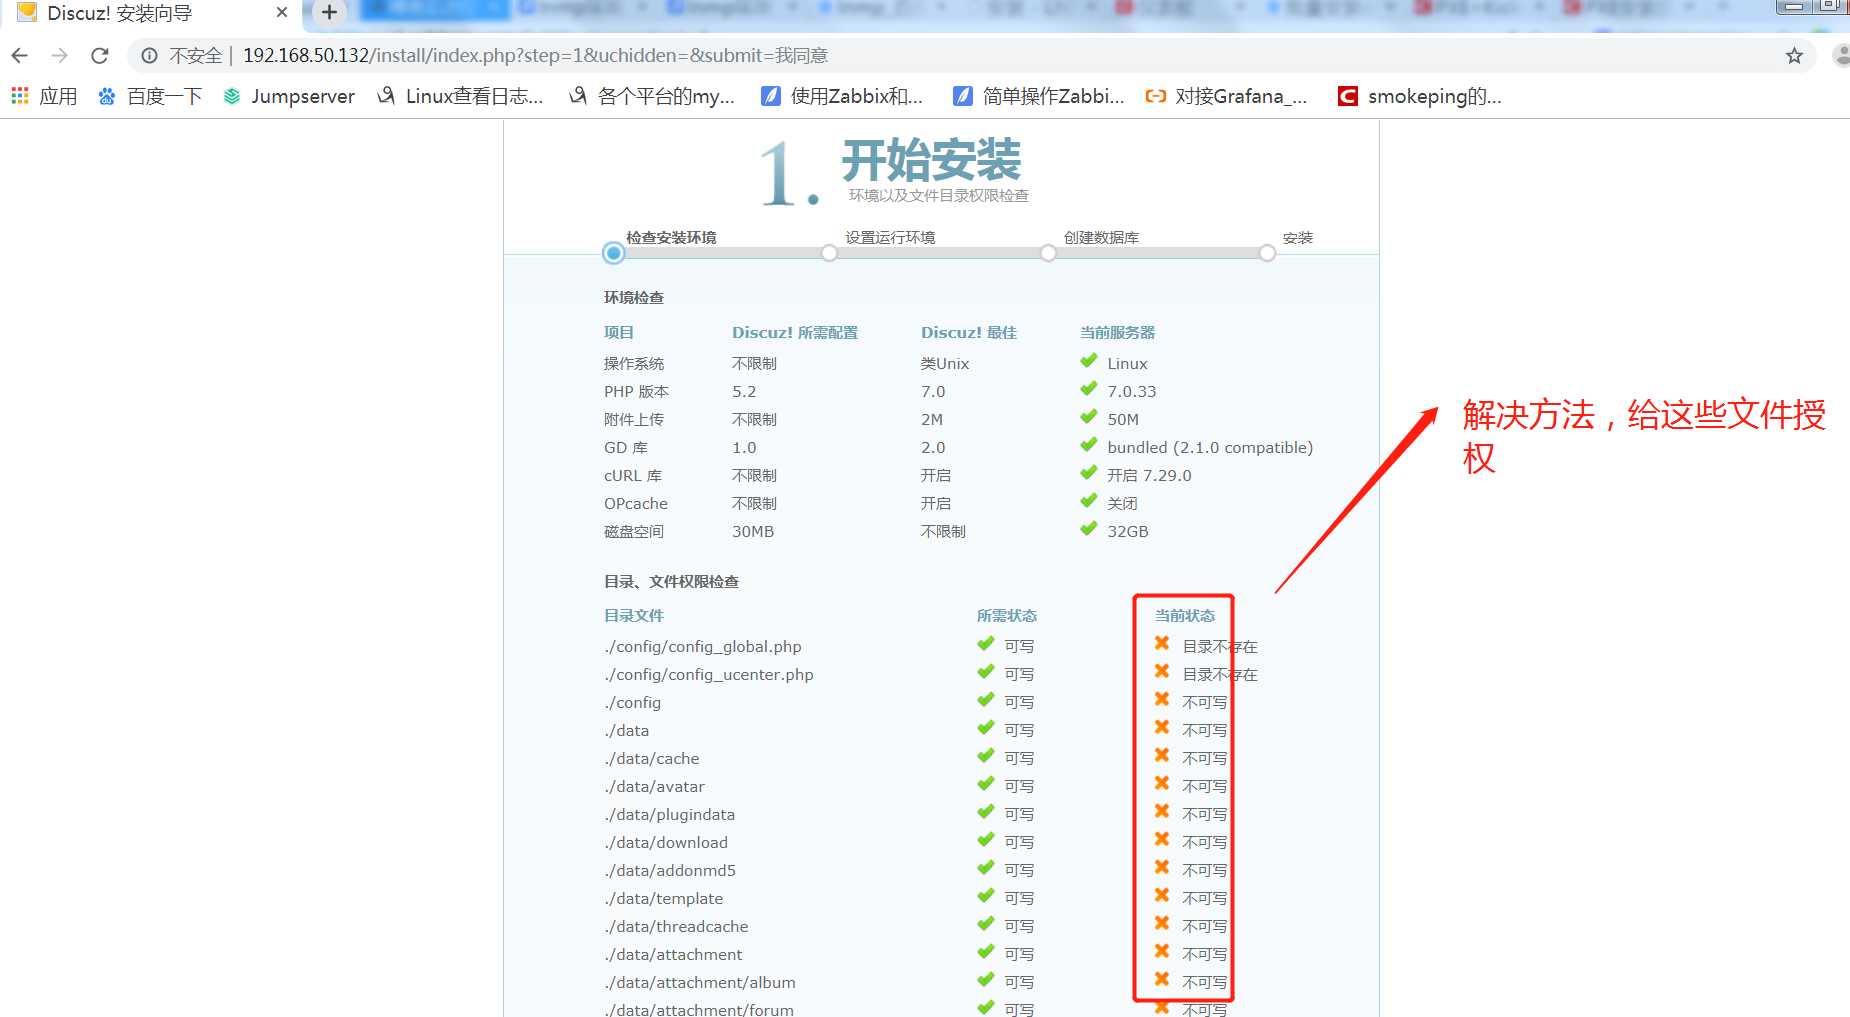Viewport: 1850px width, 1017px height.
Task: Click the 创建数据库 step marker
Action: (1048, 253)
